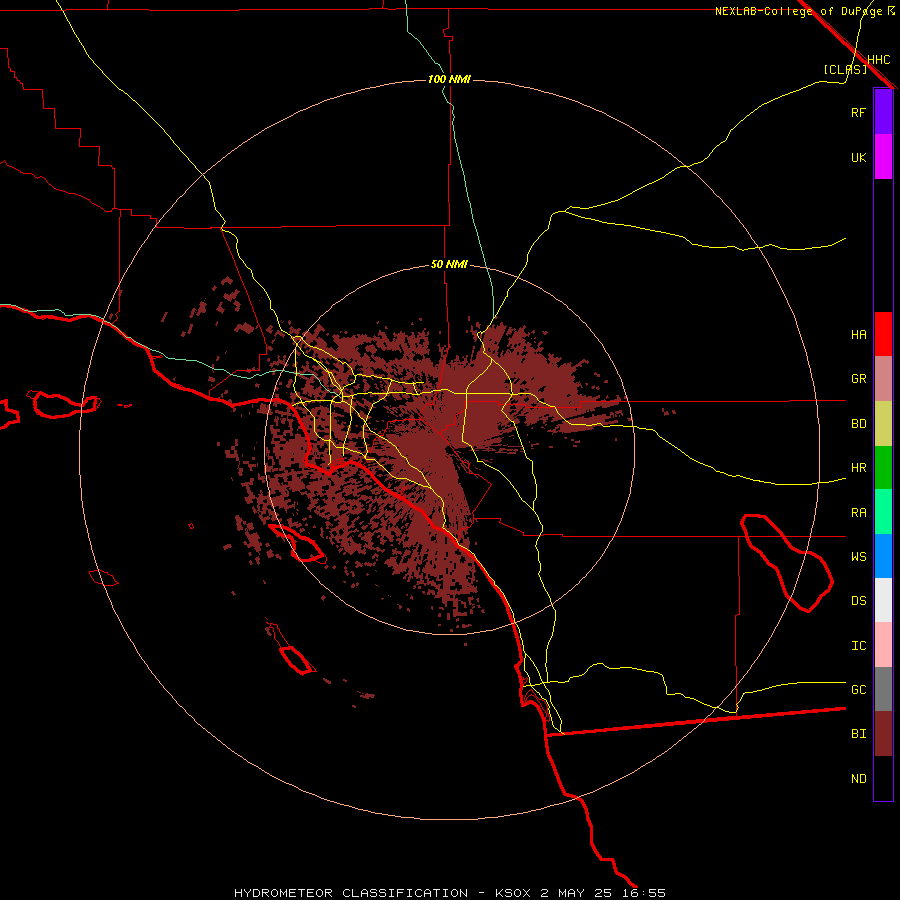
Task: Select the GC gray legend swatch
Action: coord(883,689)
